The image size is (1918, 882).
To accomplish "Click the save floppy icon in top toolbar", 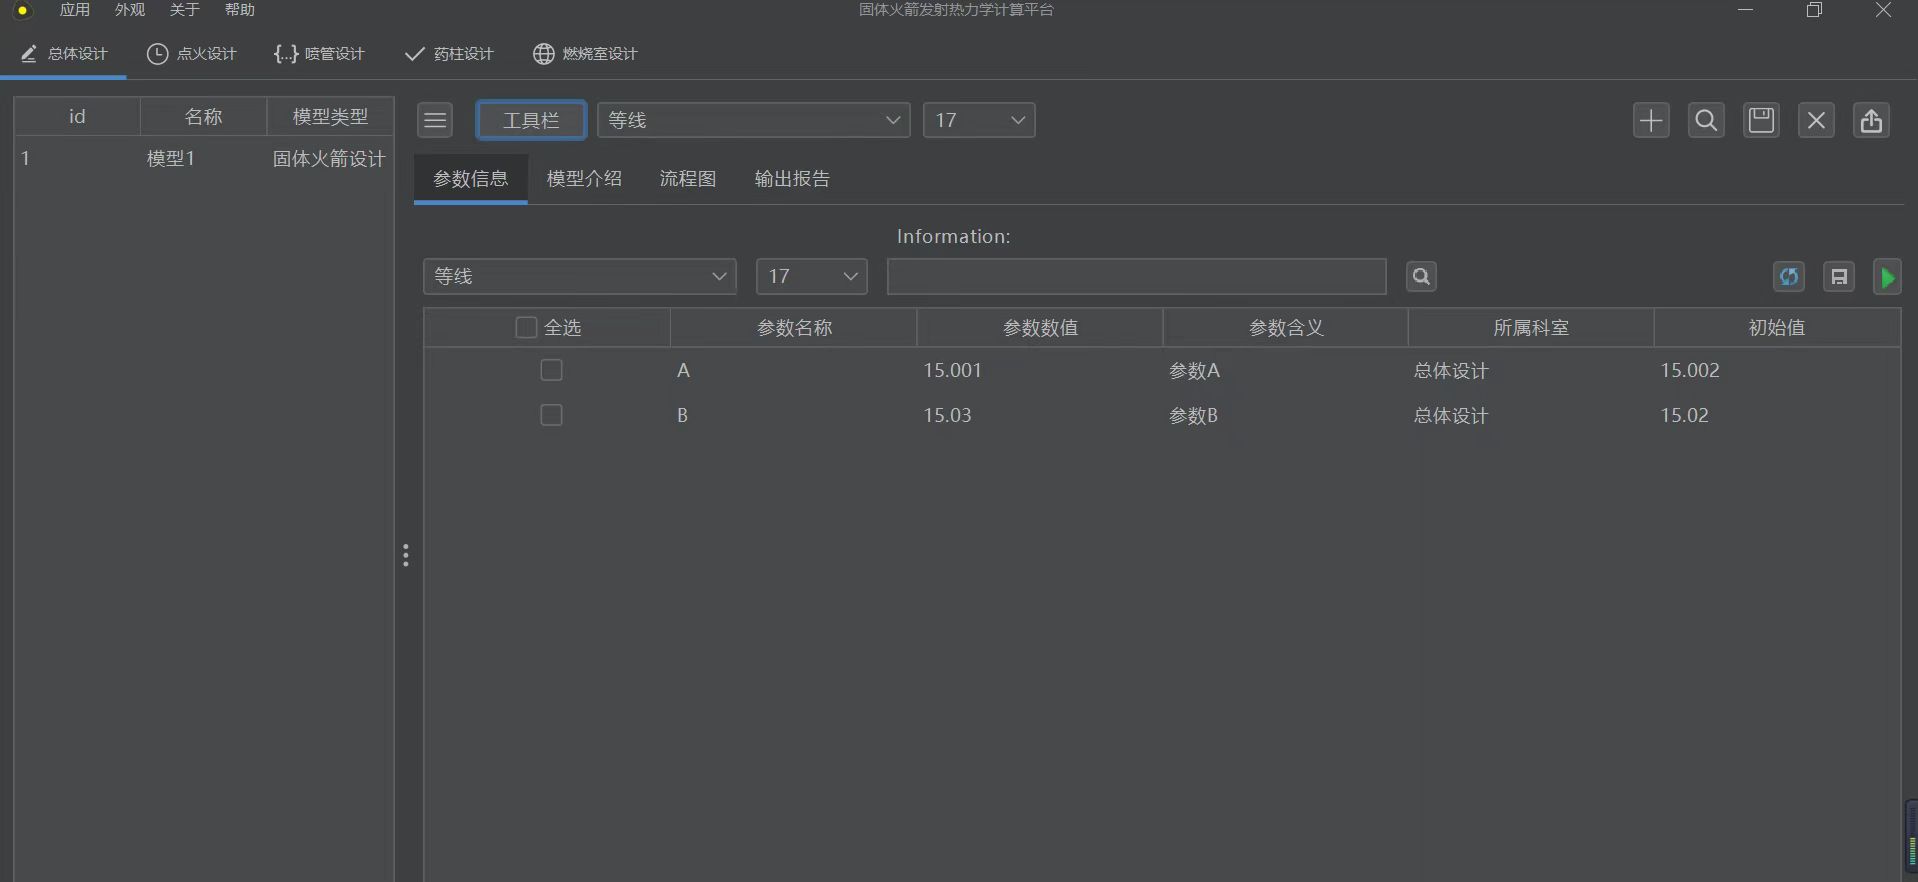I will pyautogui.click(x=1761, y=120).
